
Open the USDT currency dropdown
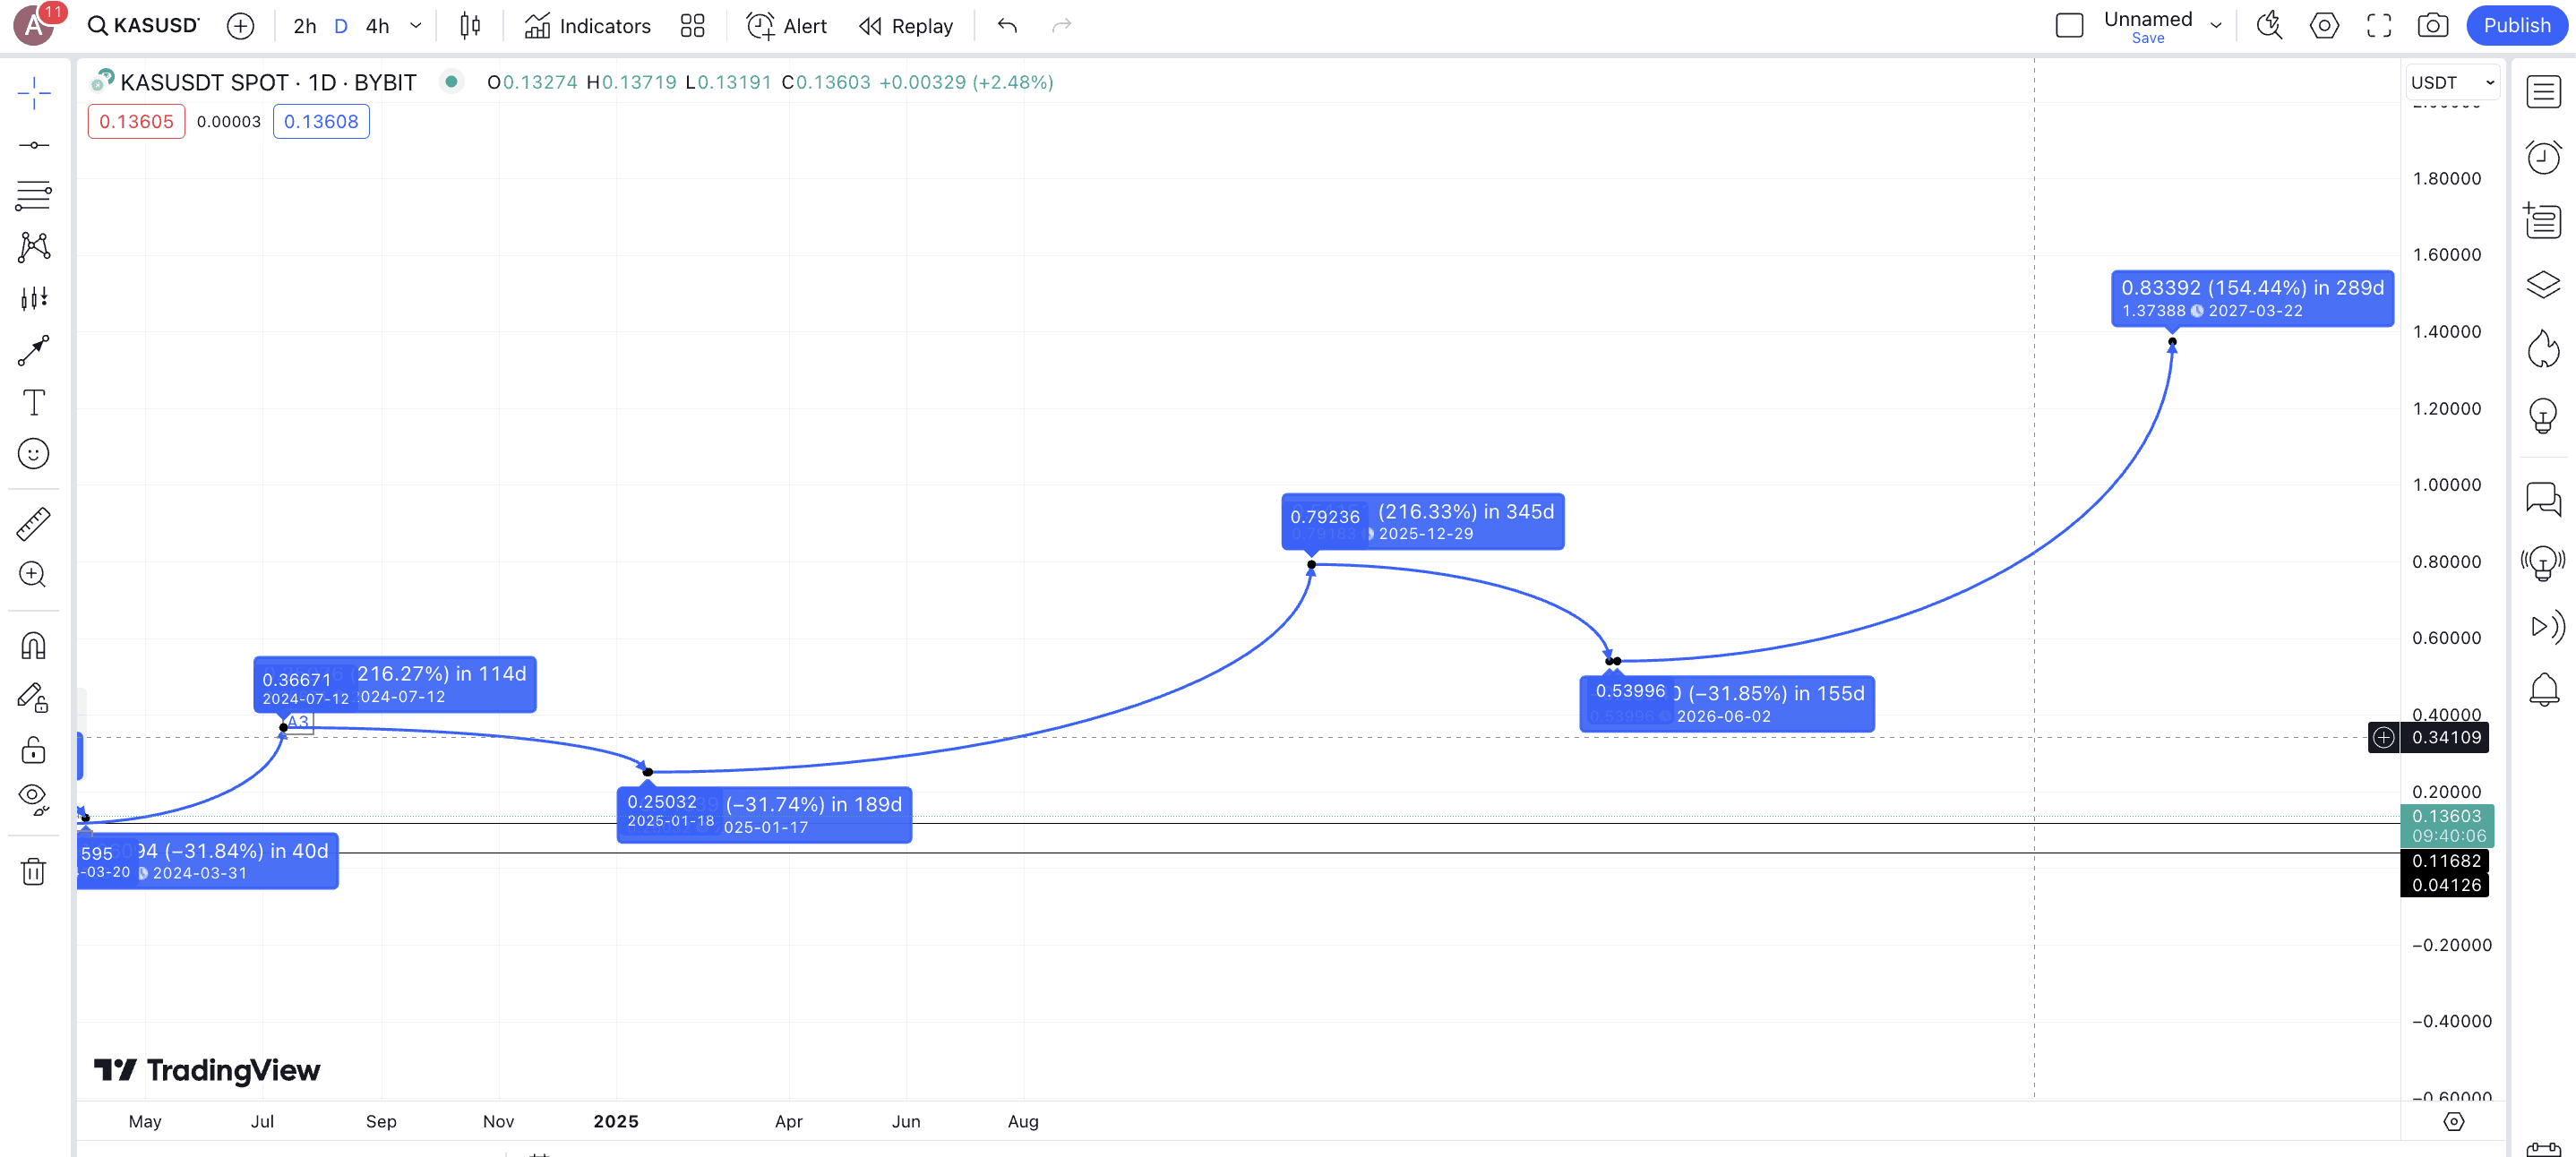[2452, 82]
